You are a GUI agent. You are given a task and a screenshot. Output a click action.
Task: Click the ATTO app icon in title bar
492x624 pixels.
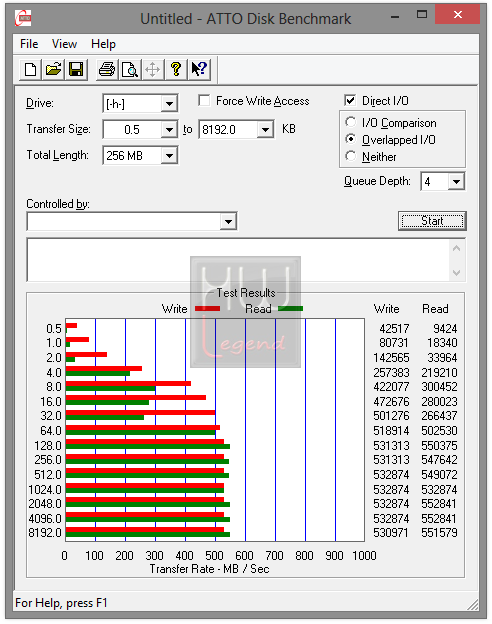click(x=23, y=18)
